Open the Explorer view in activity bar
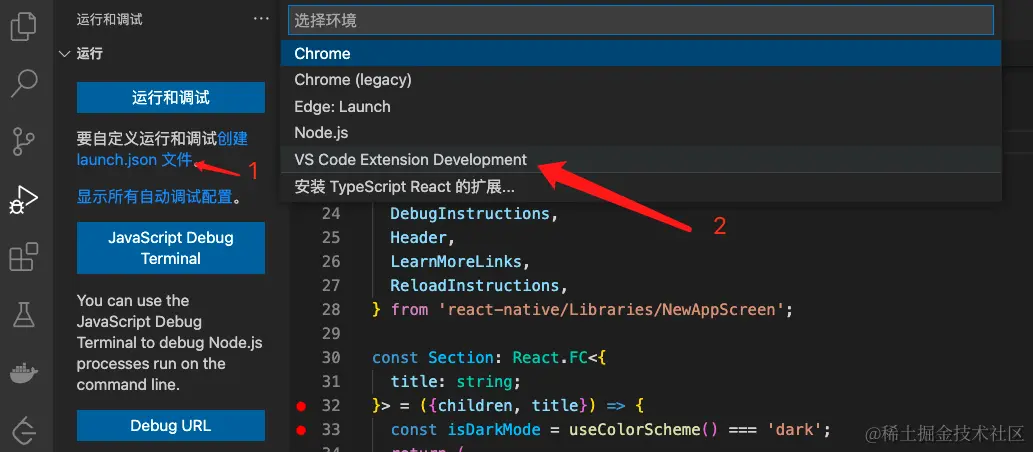 (24, 28)
